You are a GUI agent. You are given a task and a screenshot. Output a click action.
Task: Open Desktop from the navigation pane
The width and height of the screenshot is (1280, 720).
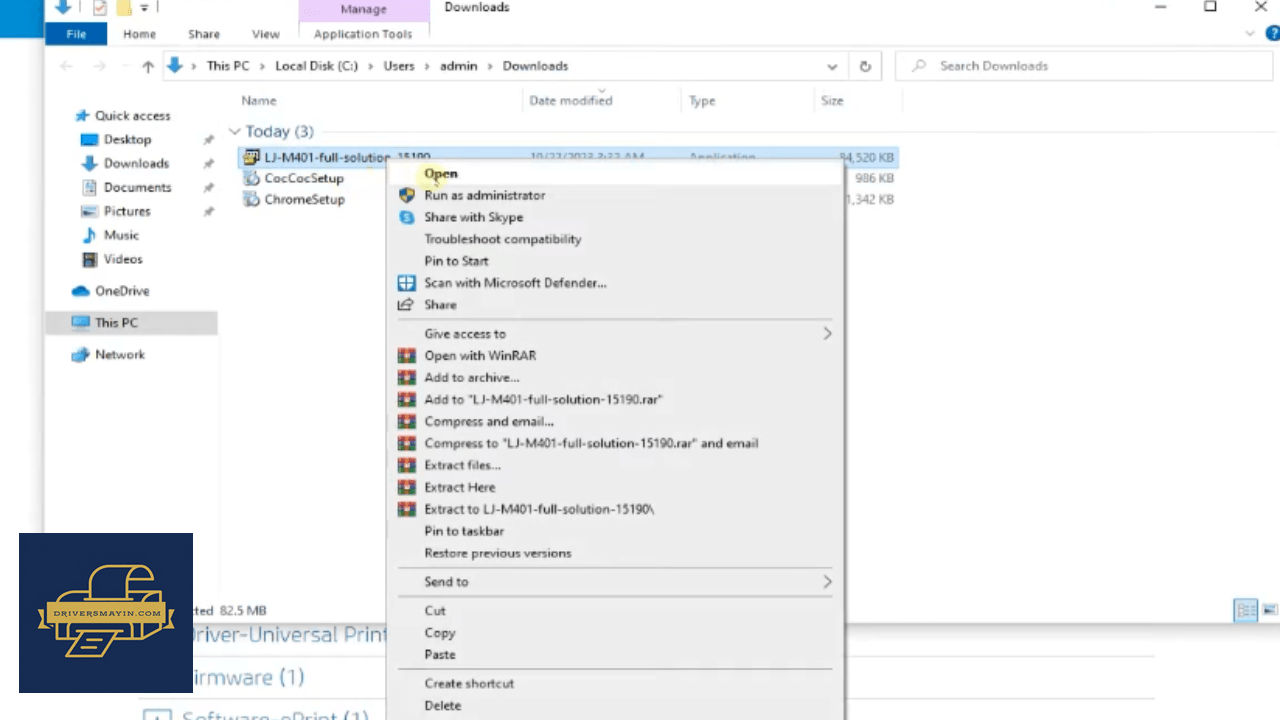click(127, 140)
